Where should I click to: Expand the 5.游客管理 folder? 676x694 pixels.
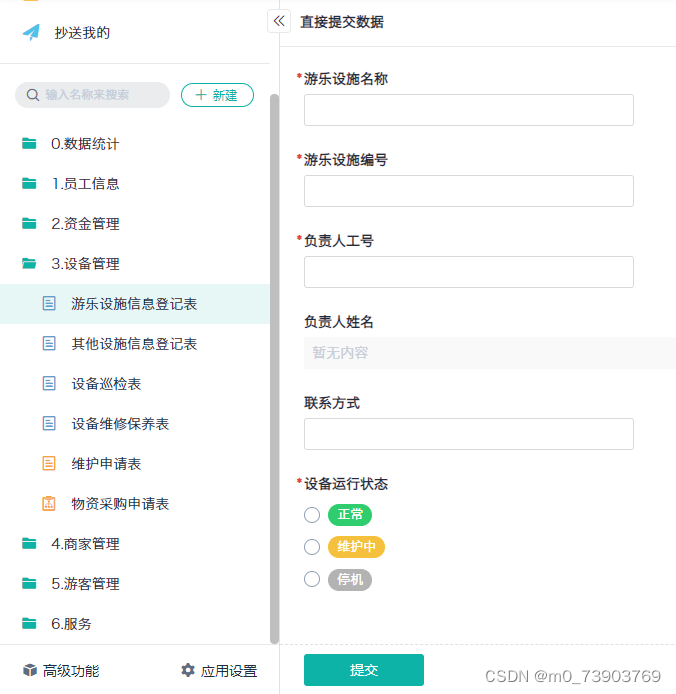[135, 583]
